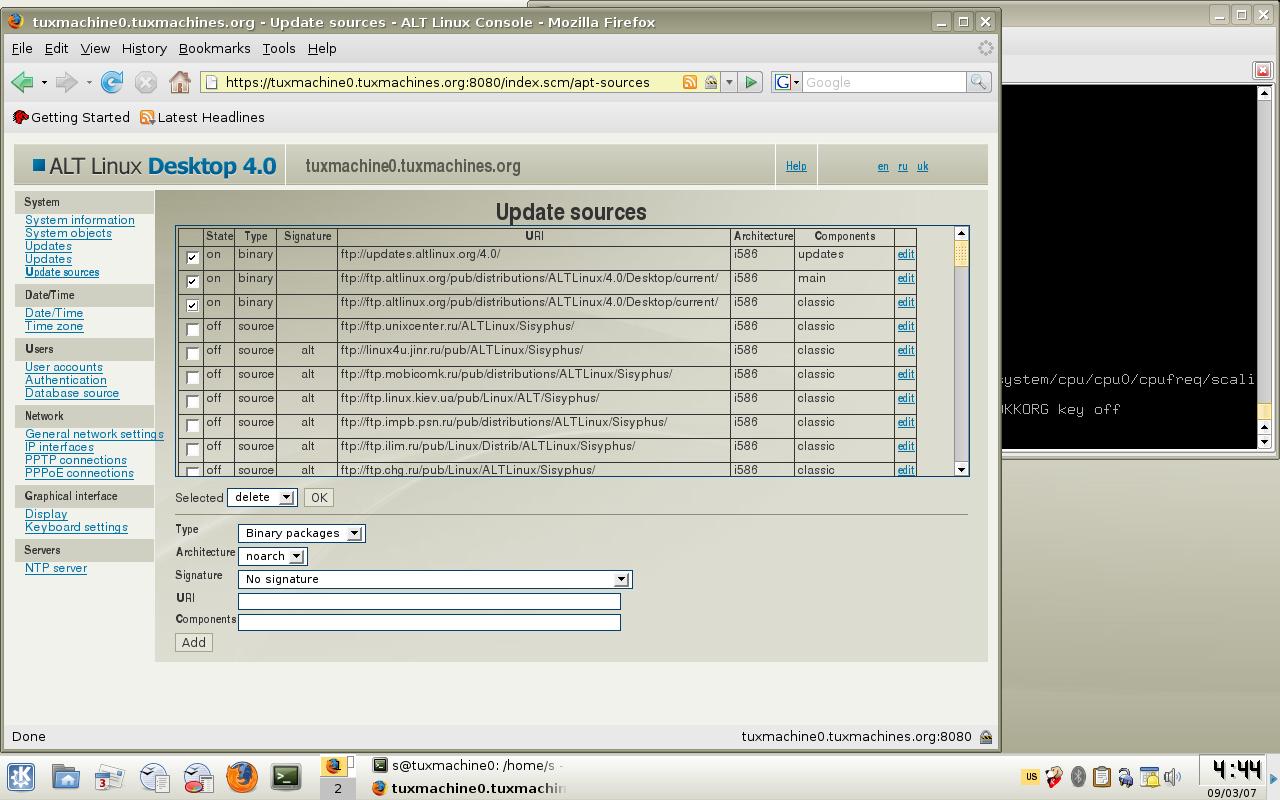Click the volume speaker tray icon

point(1173,777)
